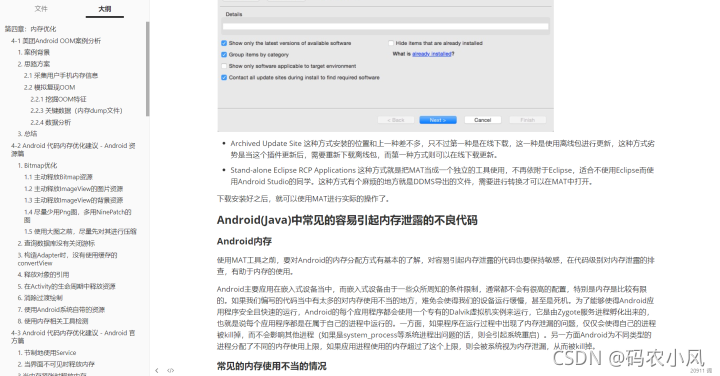Jump to 1.3 主动释放ImageView的背景资源
This screenshot has height=376, width=720.
tap(73, 201)
